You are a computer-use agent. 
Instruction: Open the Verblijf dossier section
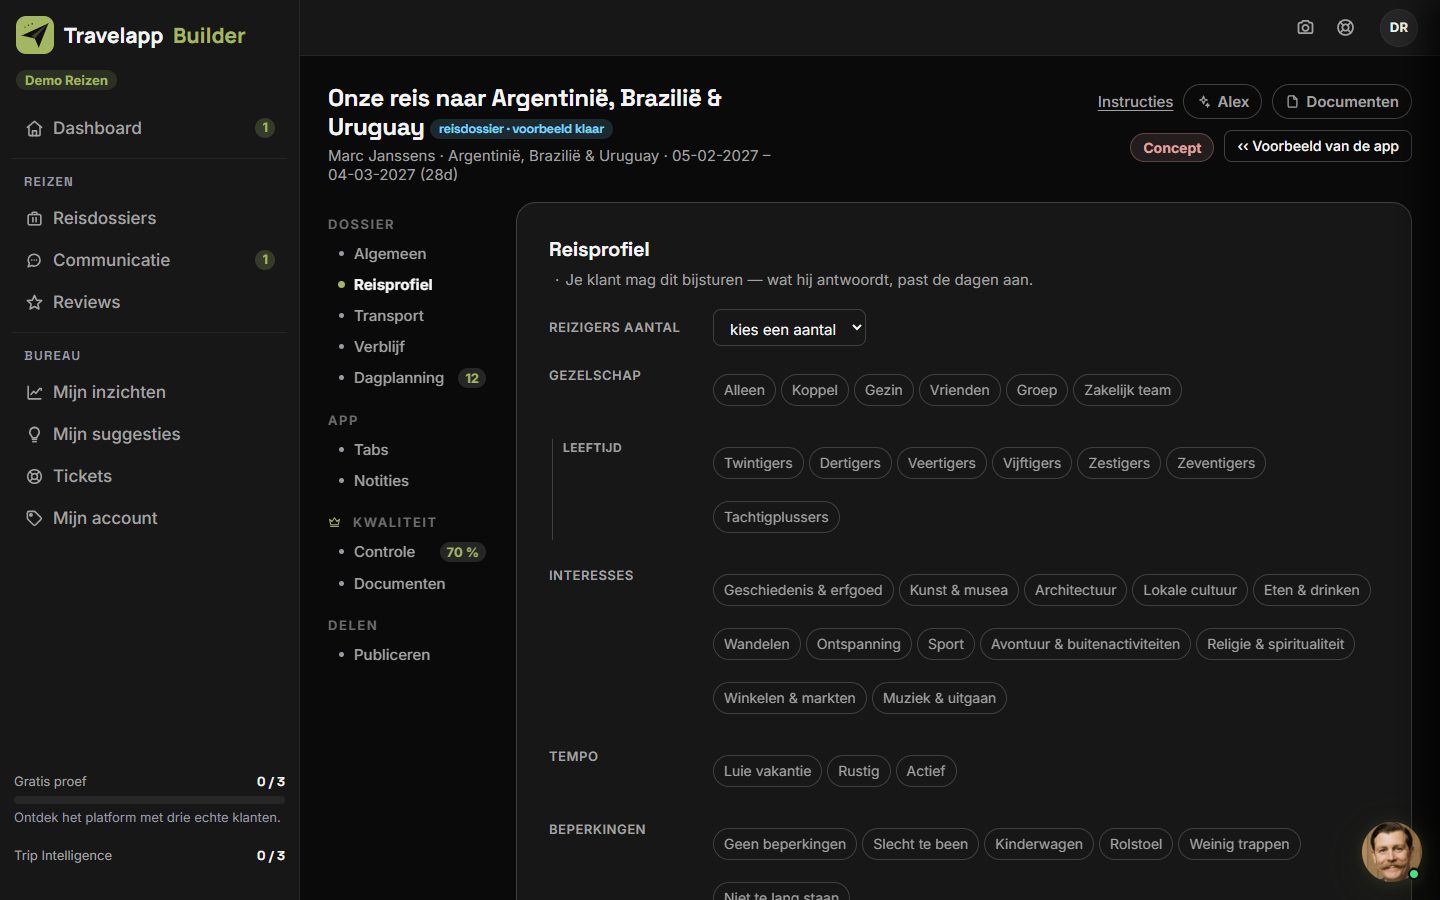(379, 347)
